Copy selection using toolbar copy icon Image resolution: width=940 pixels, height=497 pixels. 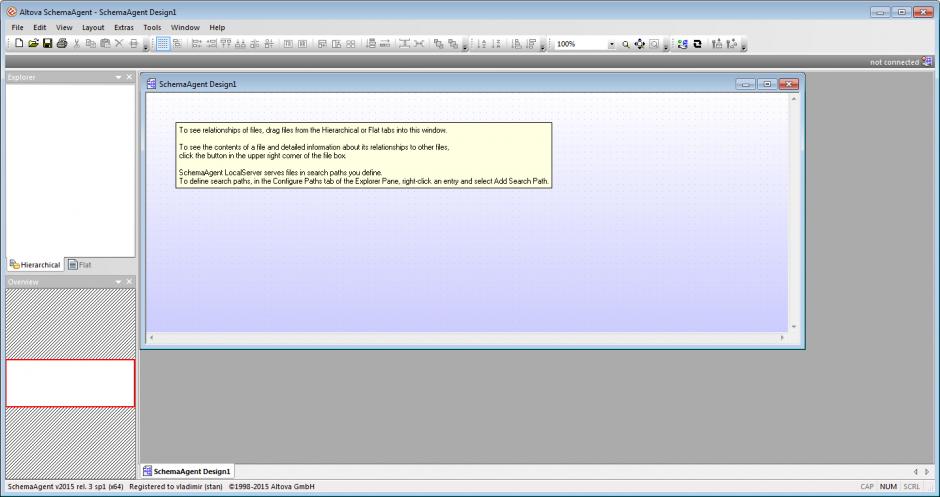coord(91,44)
